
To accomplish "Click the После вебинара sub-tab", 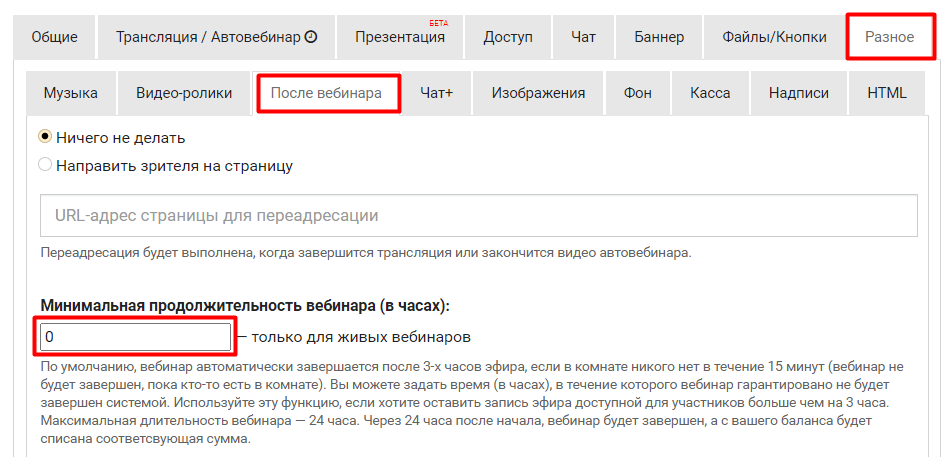I will [326, 93].
